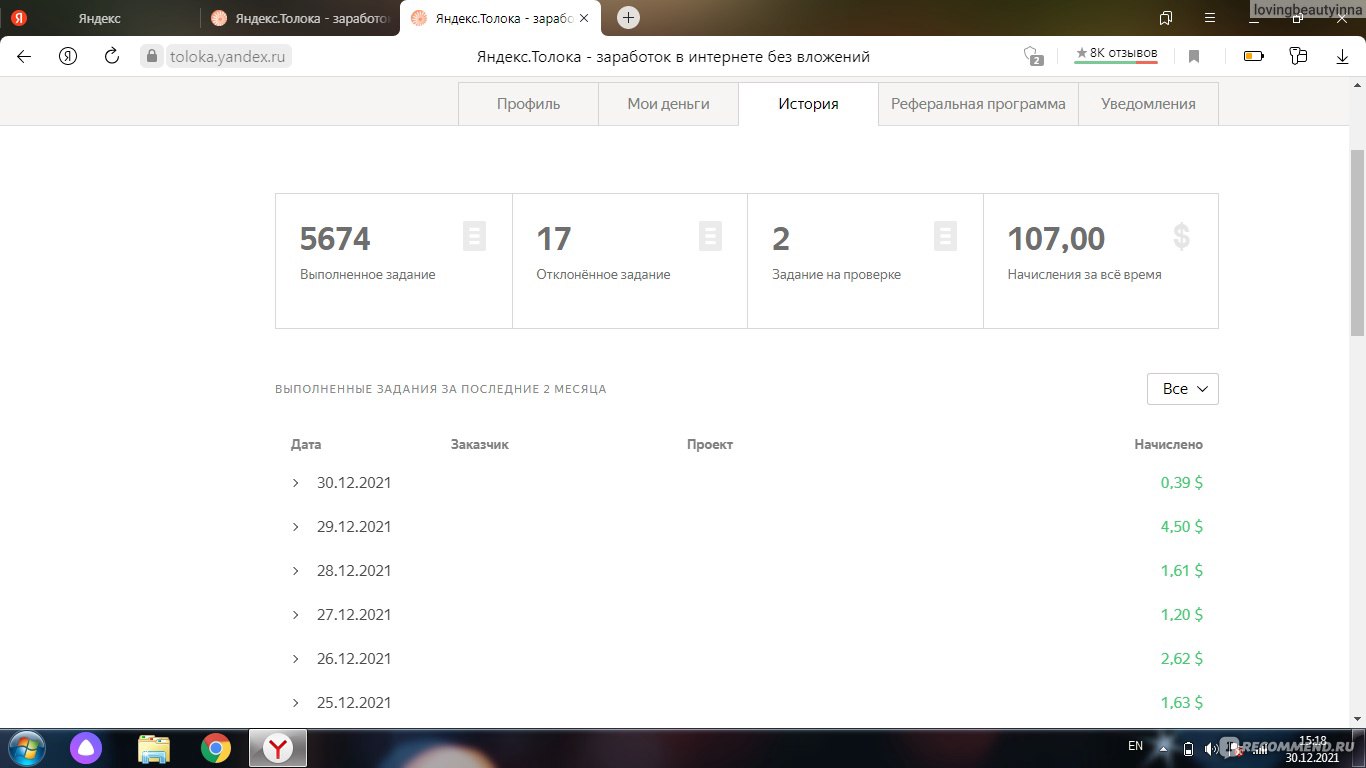This screenshot has height=768, width=1366.
Task: Click the Windows Start orb
Action: 25,748
